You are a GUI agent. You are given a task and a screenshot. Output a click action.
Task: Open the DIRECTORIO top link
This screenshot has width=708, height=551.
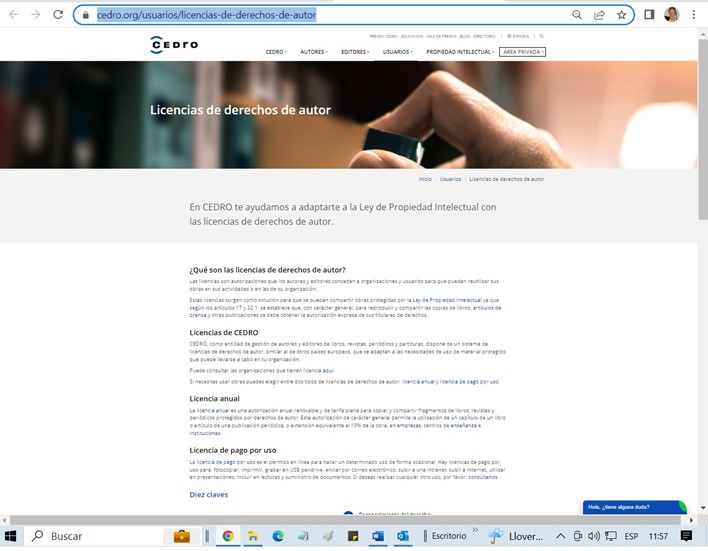[484, 36]
